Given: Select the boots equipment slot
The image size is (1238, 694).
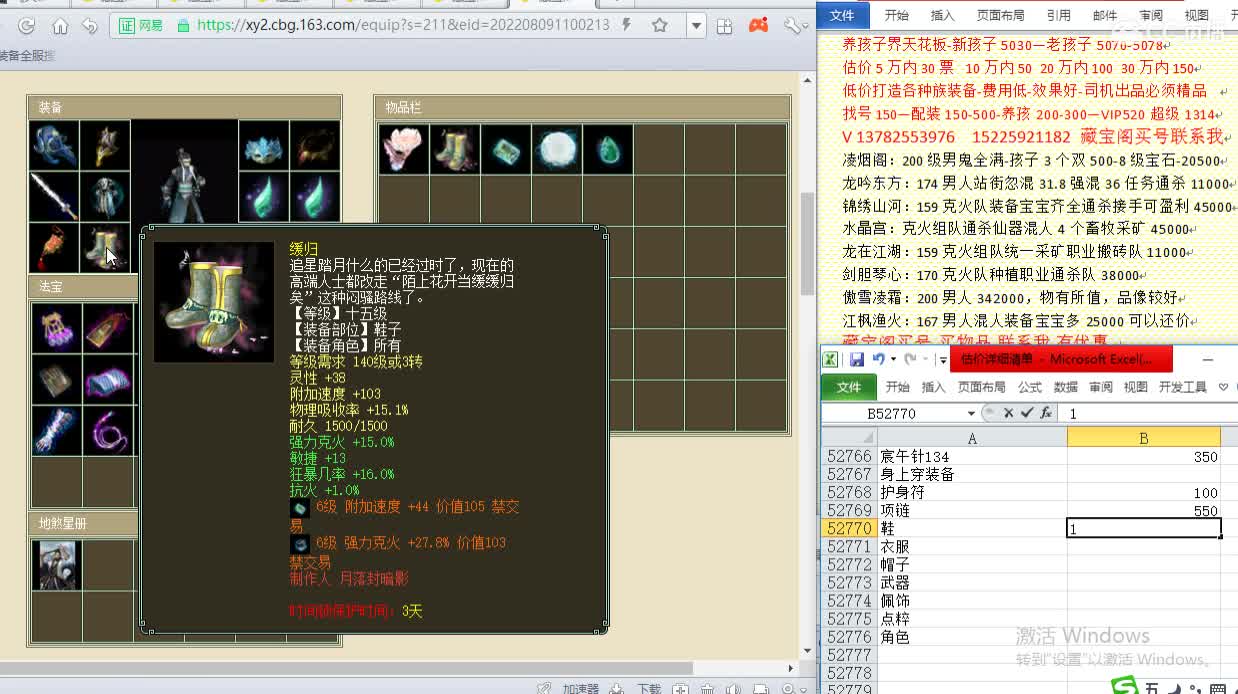Looking at the screenshot, I should click(105, 248).
